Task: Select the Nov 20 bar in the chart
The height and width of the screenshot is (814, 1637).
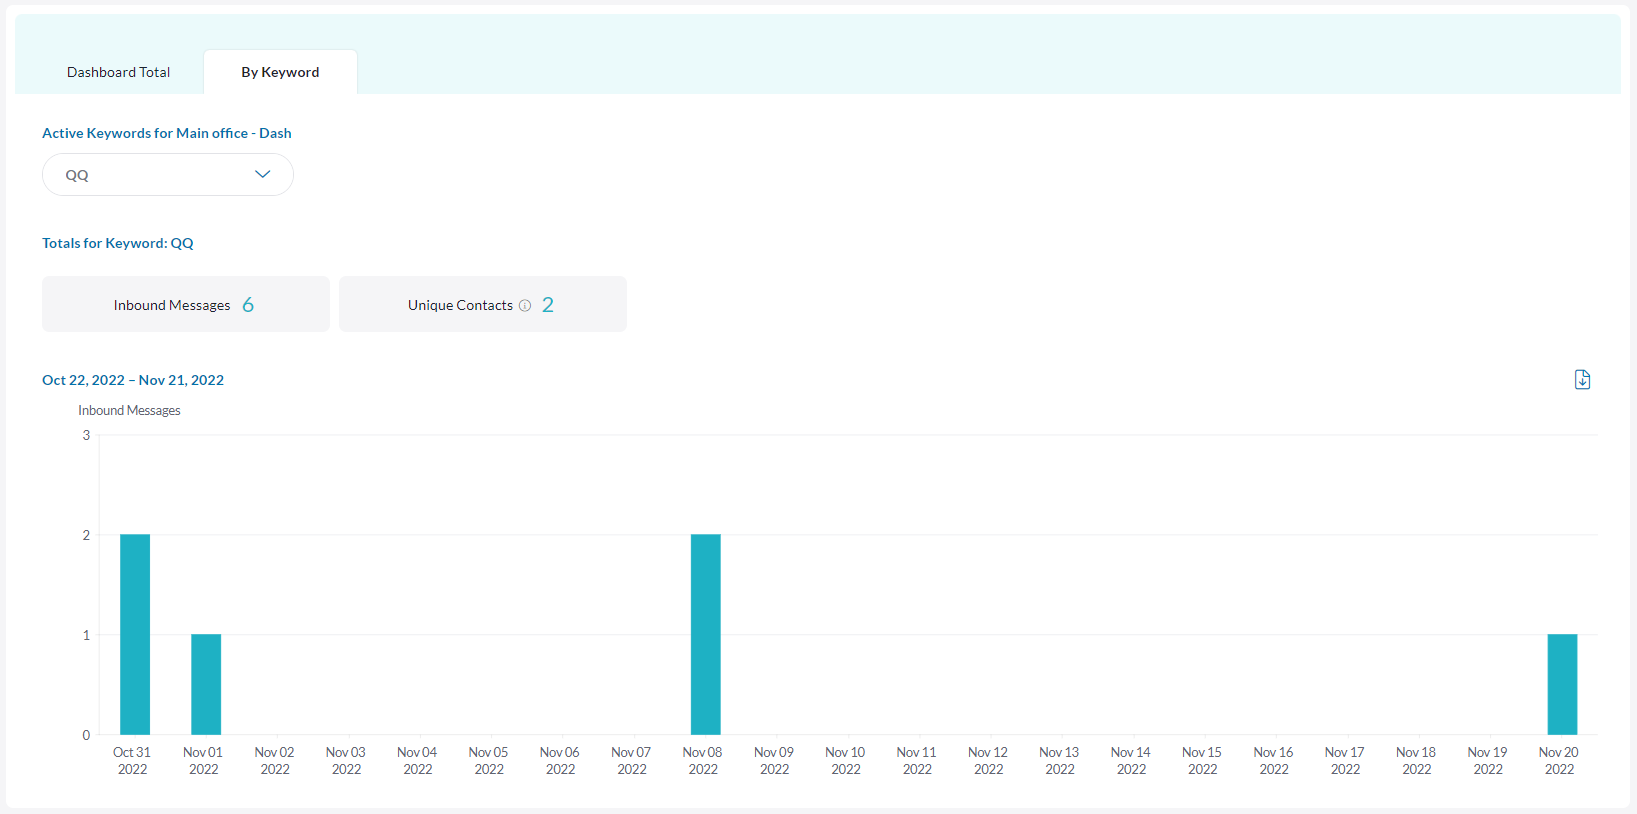Action: coord(1562,684)
